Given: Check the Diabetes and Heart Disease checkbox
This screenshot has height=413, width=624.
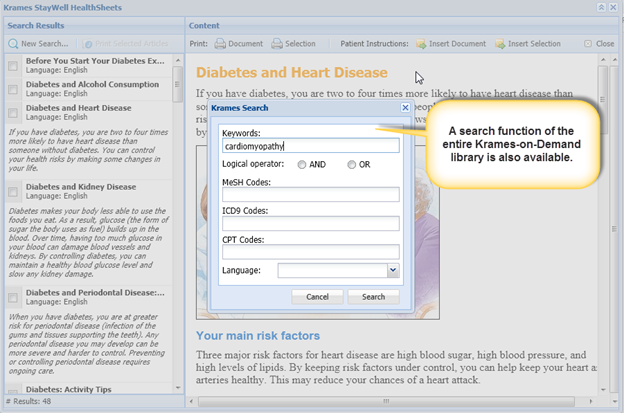Looking at the screenshot, I should pos(13,113).
